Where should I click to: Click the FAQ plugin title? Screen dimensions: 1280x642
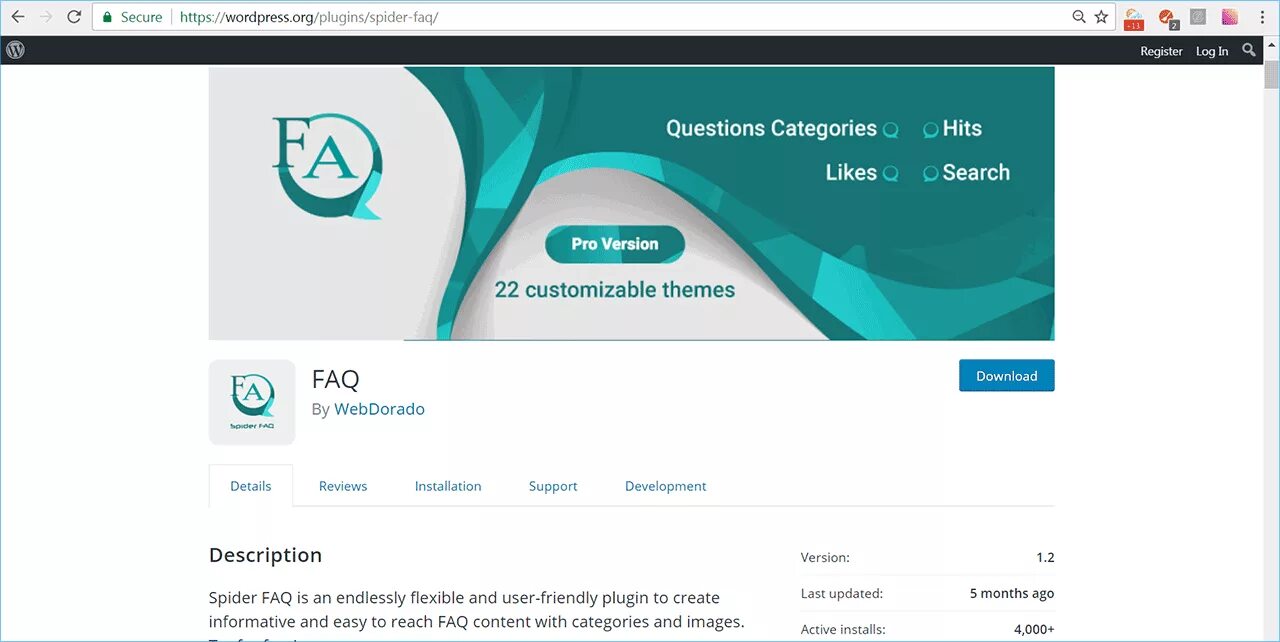[x=336, y=379]
